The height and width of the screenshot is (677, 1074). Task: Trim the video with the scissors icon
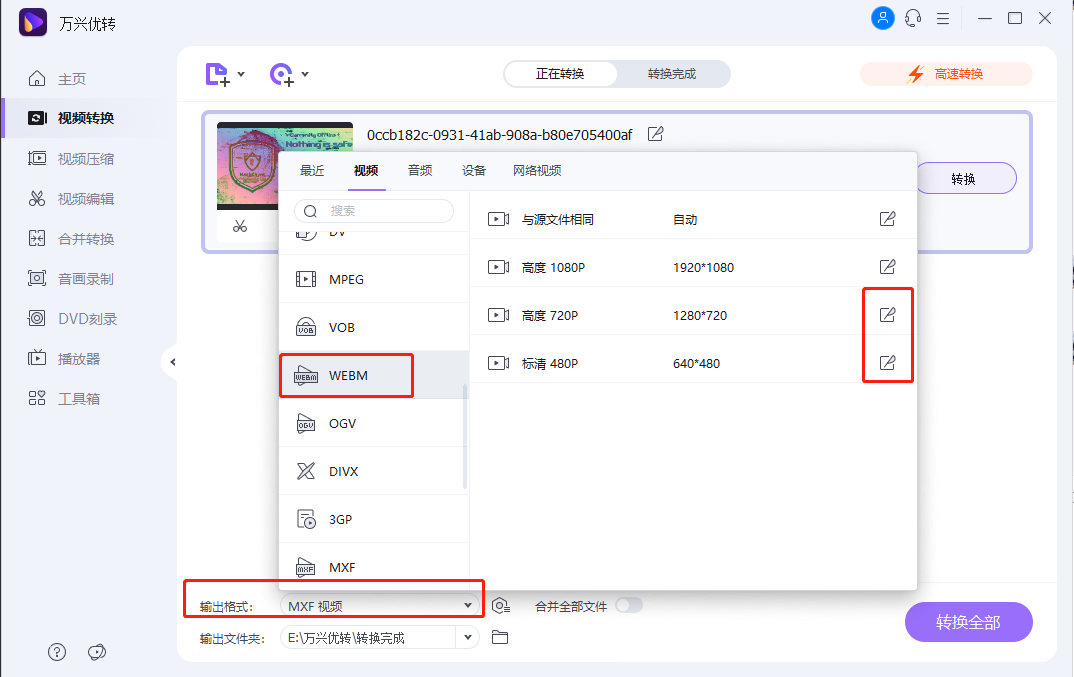[x=240, y=226]
